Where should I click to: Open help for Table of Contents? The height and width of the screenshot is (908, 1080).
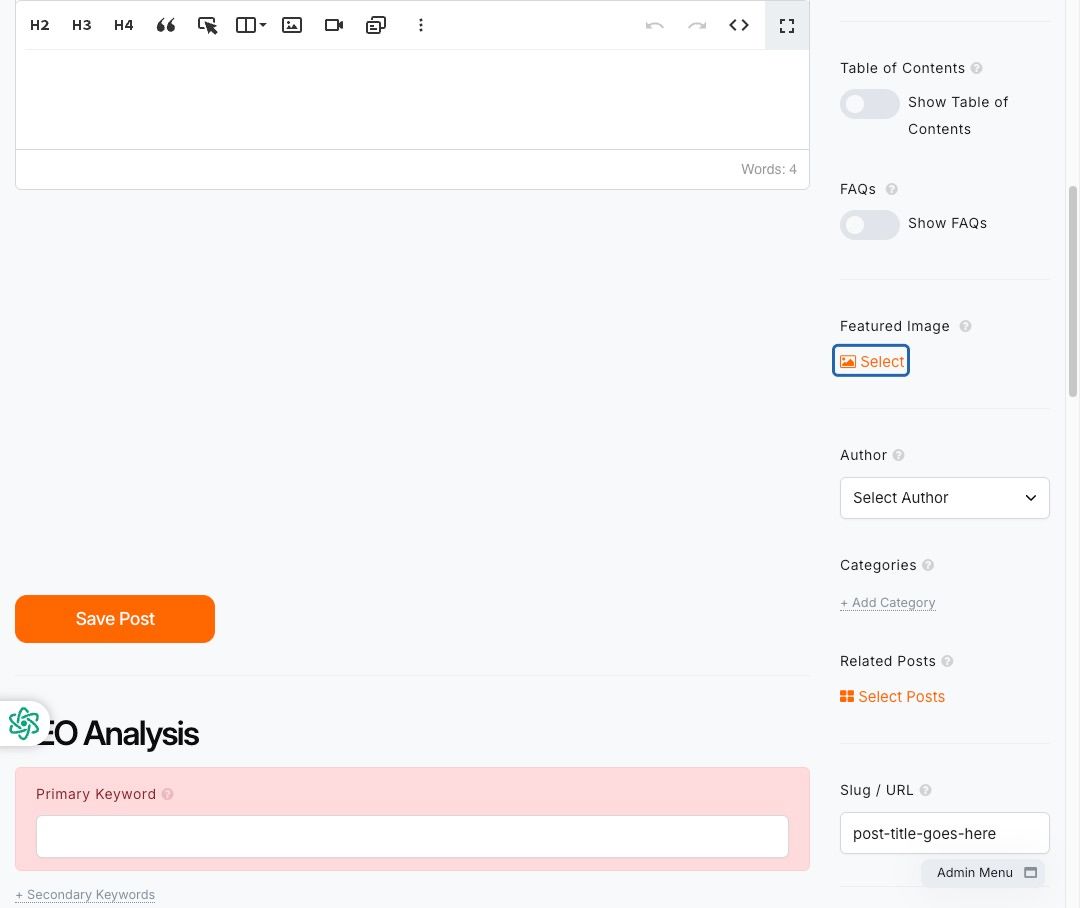click(977, 68)
